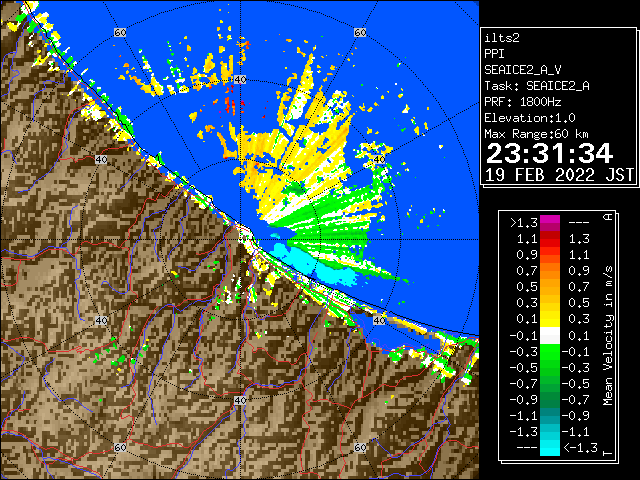Click the dark teal legend swatch
This screenshot has height=480, width=640.
click(x=550, y=412)
